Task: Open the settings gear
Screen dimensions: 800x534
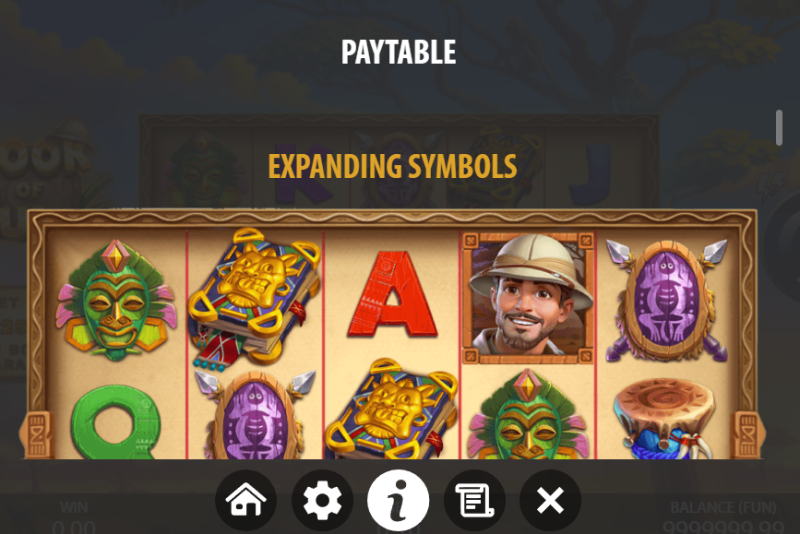Action: coord(322,500)
